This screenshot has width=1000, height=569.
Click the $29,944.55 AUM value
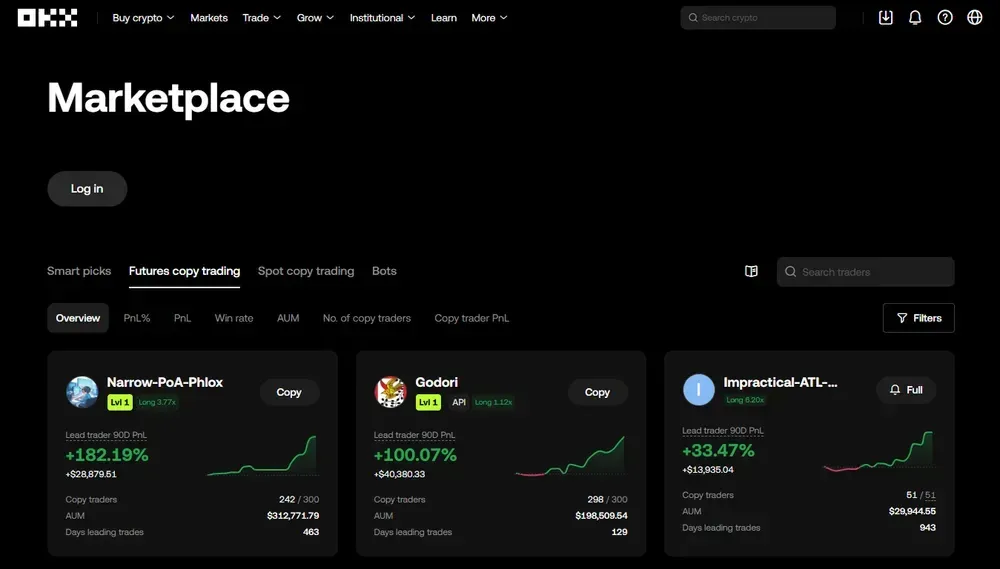coord(913,511)
